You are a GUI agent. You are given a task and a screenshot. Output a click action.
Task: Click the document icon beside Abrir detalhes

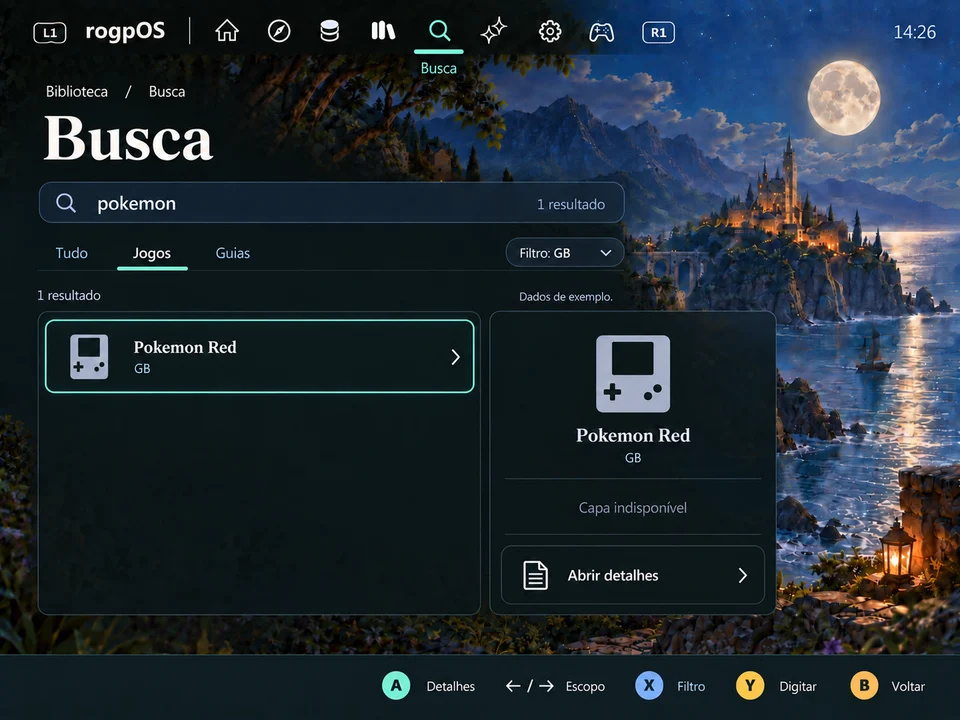click(535, 576)
